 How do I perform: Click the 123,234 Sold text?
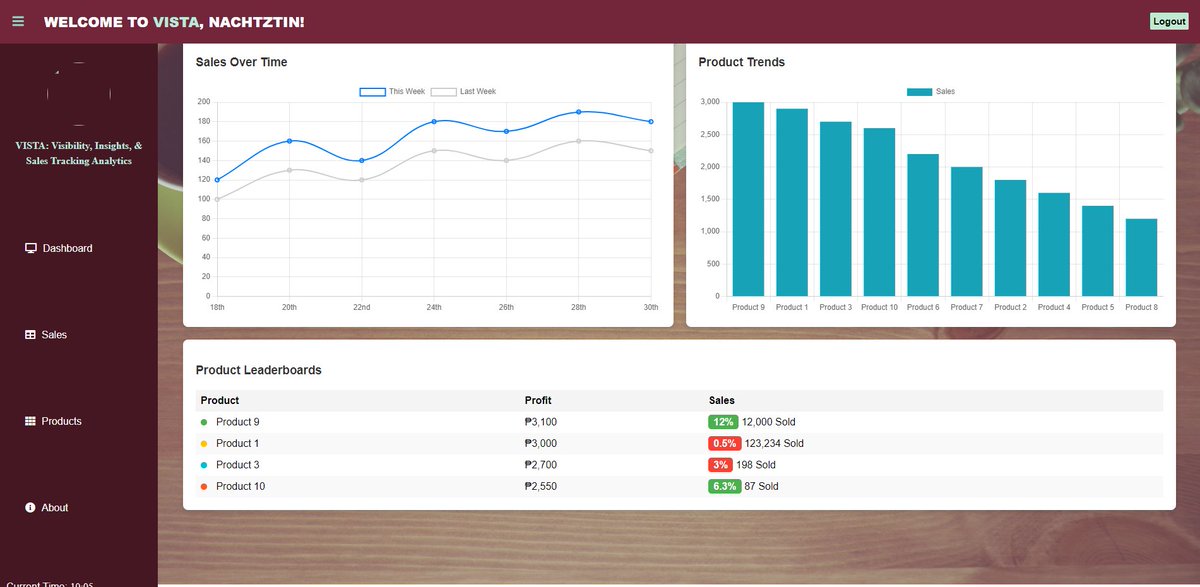coord(774,443)
